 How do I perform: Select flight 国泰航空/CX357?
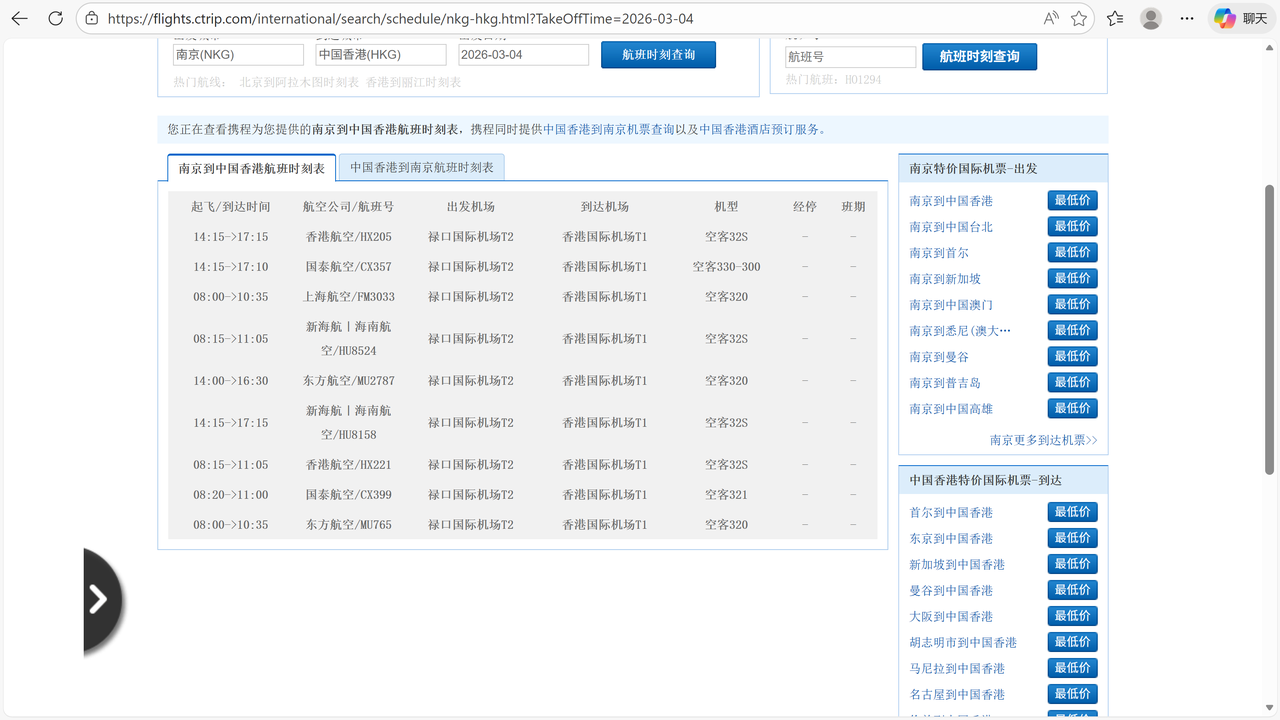[x=349, y=267]
